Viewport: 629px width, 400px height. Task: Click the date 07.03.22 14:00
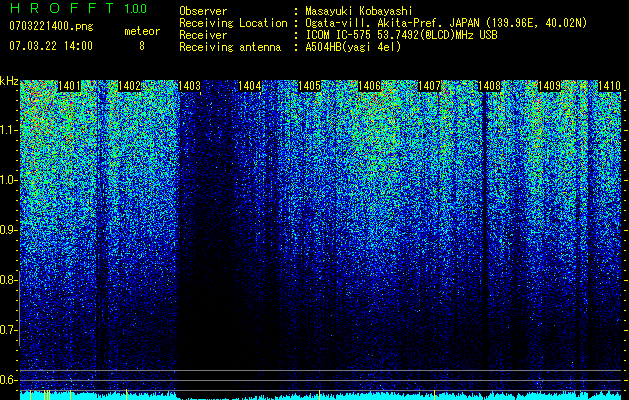(51, 46)
